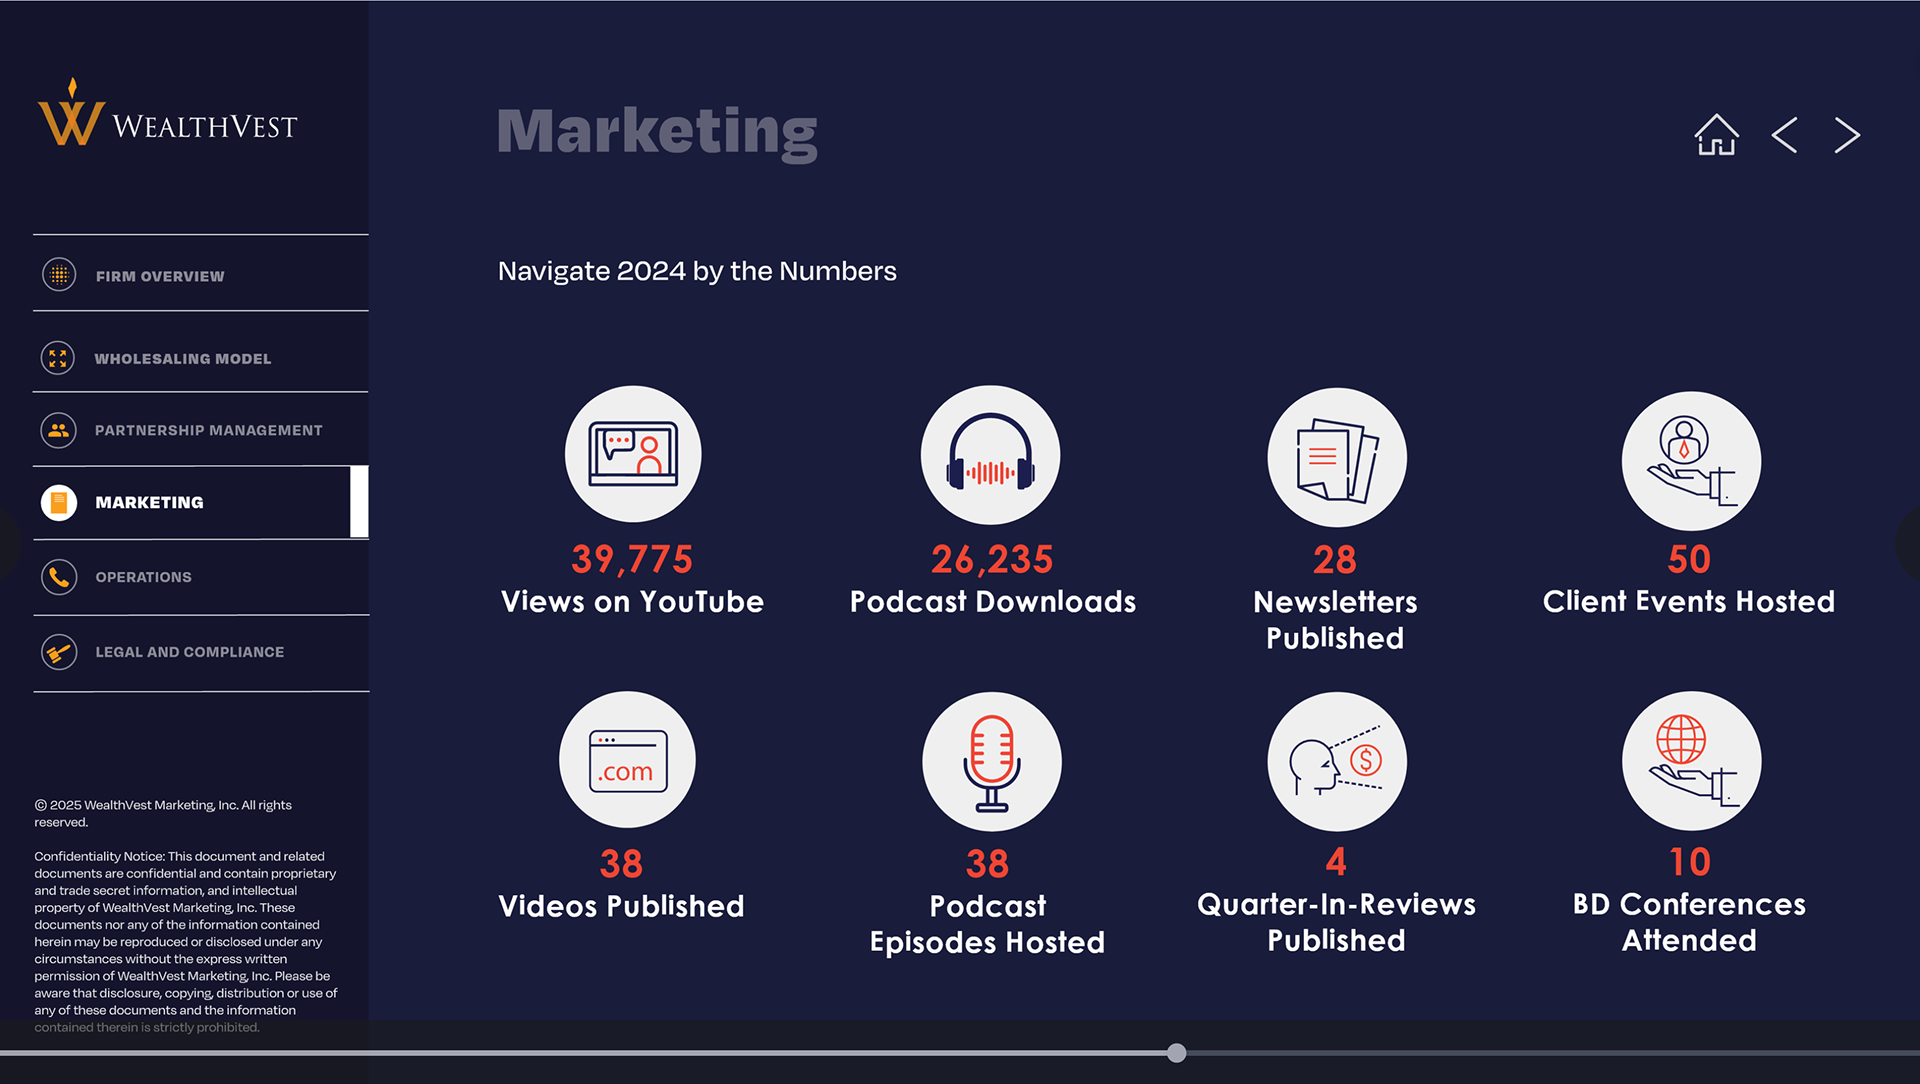Go to Operations section
The width and height of the screenshot is (1920, 1084).
pos(143,577)
